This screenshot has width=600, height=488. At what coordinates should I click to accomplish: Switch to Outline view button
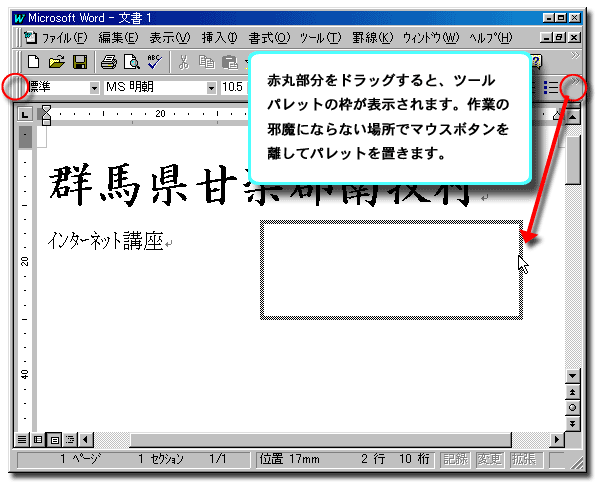[70, 439]
